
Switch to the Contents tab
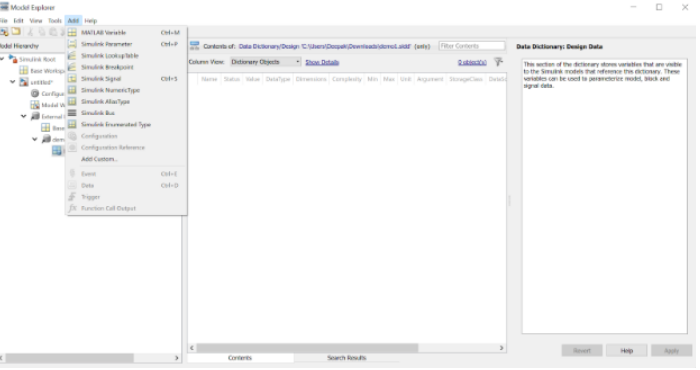240,358
